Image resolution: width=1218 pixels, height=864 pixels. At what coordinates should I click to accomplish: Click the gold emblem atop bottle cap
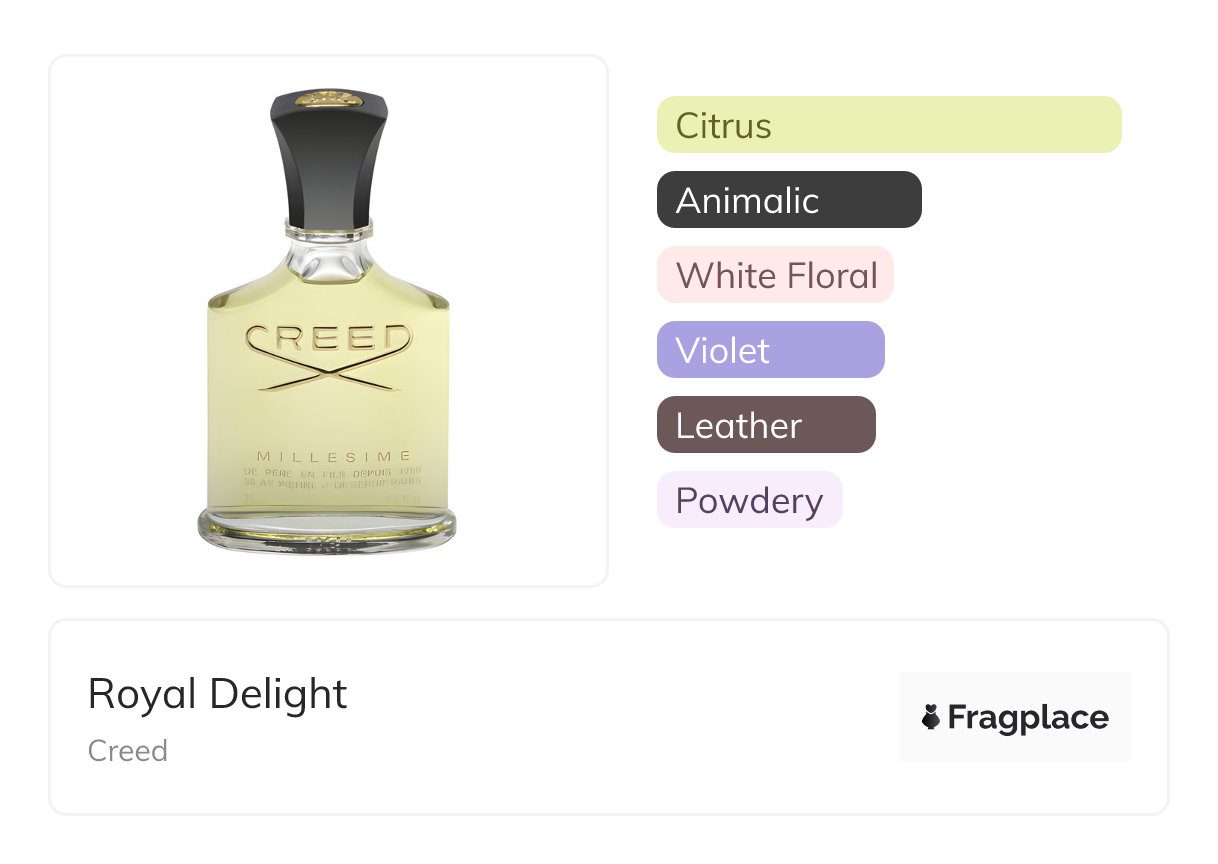(x=329, y=96)
